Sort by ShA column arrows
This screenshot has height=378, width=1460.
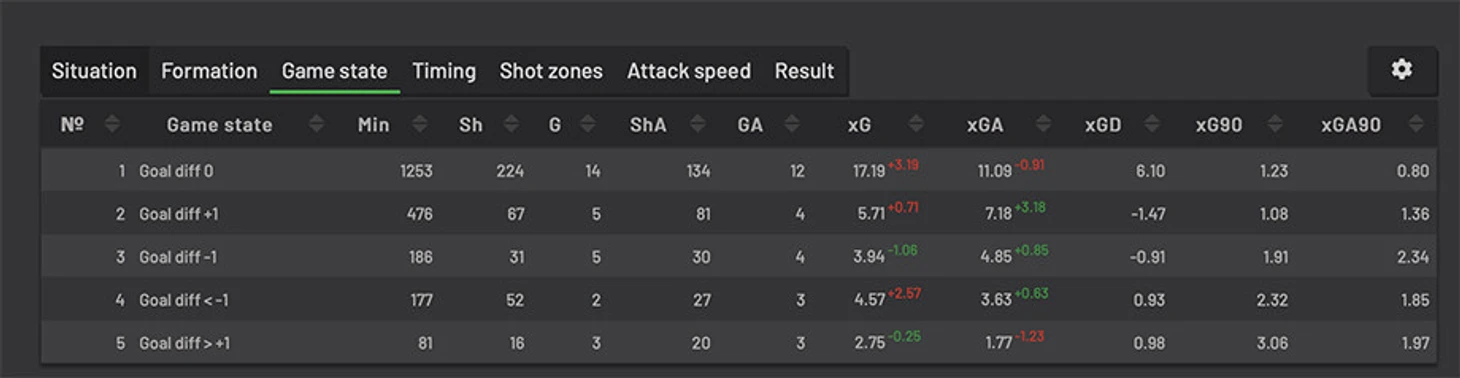(x=699, y=125)
